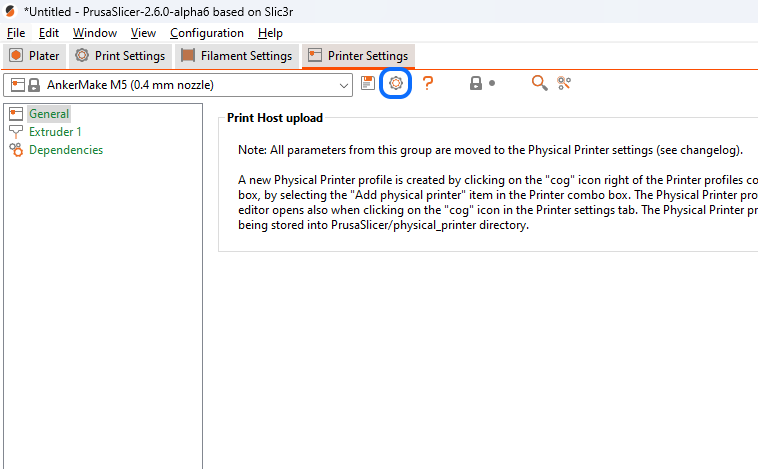Open physical printer editor via cog icon
The width and height of the screenshot is (758, 469).
tap(396, 84)
